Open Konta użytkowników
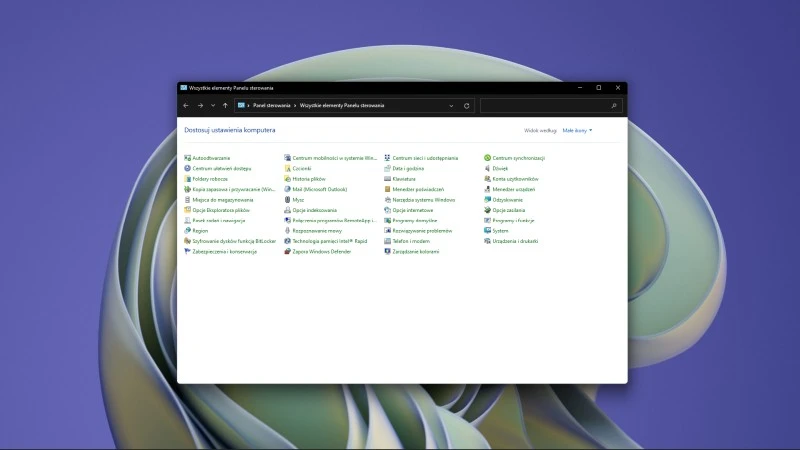The width and height of the screenshot is (800, 450). pyautogui.click(x=512, y=179)
